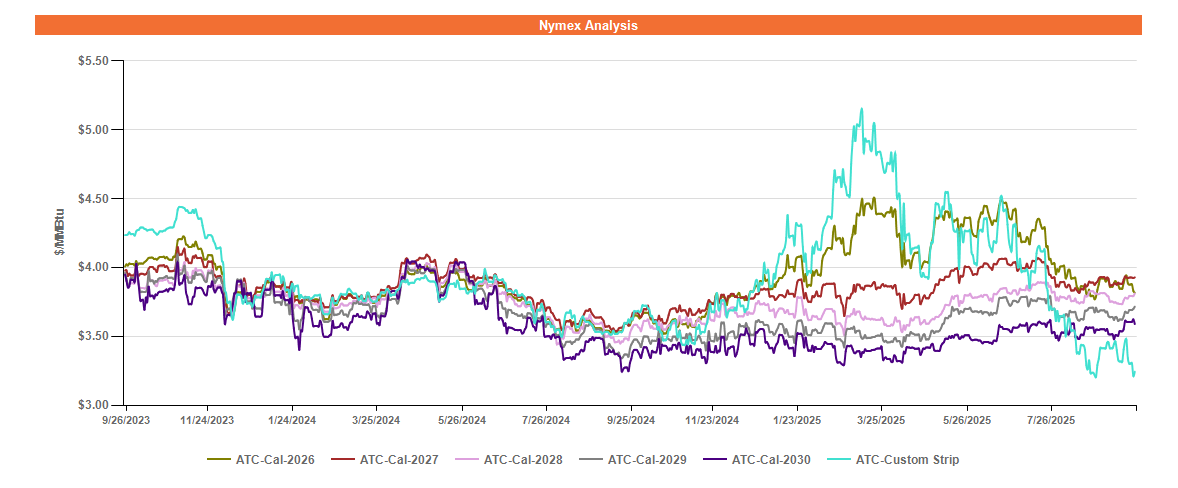The image size is (1178, 488).
Task: Click the Custom Strip peak above $5.00
Action: 862,110
